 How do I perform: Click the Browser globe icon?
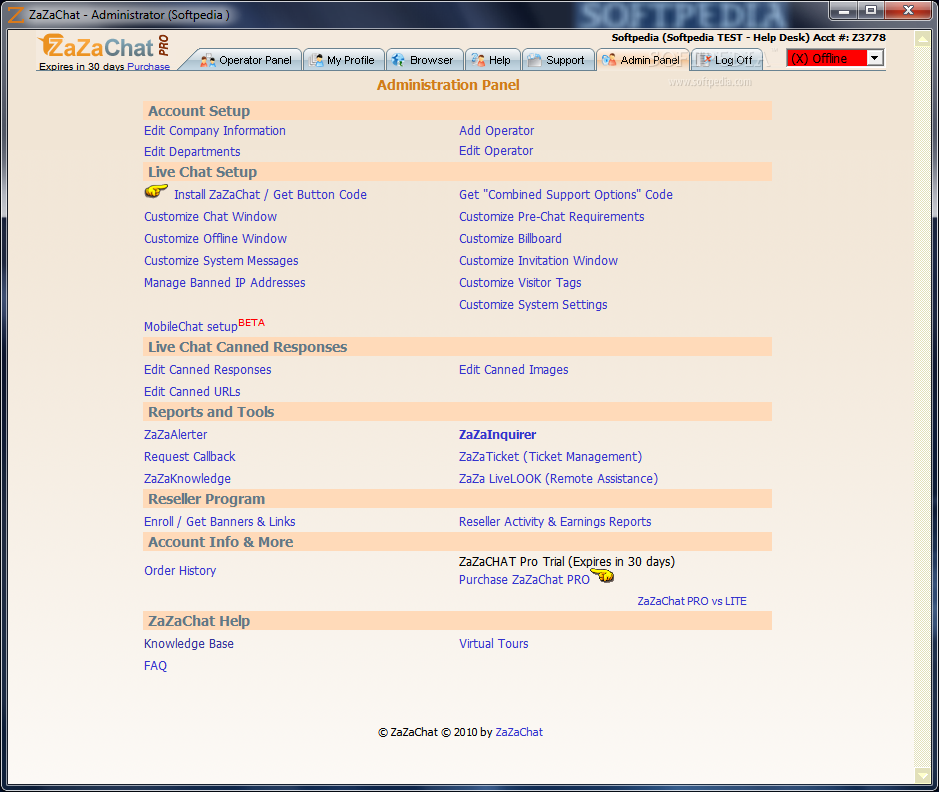398,60
